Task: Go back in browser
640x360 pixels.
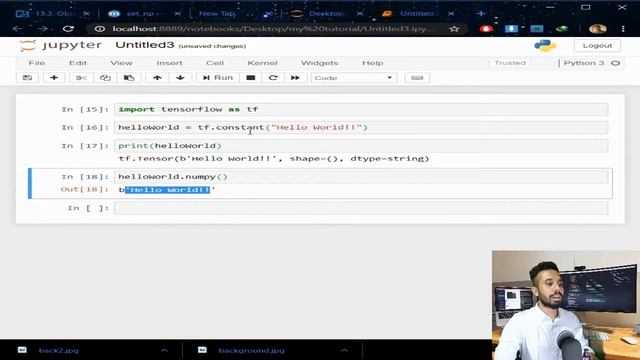Action: [17, 29]
